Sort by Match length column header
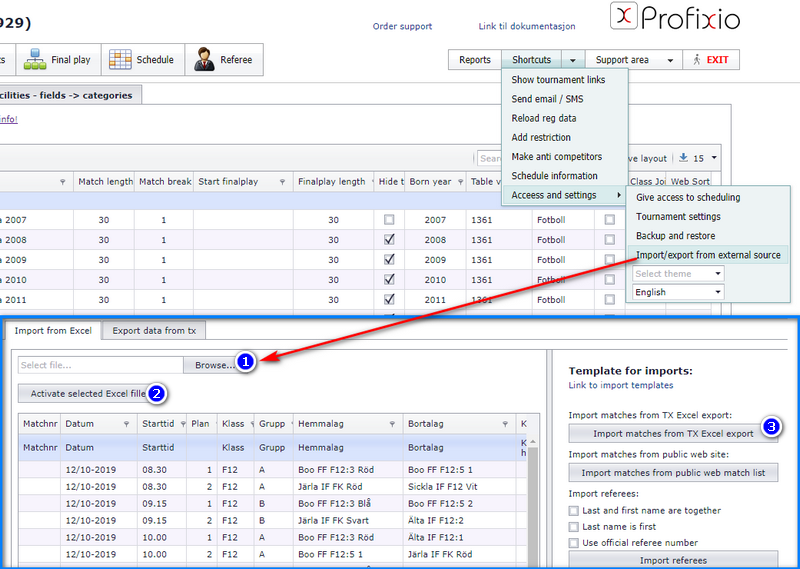The image size is (800, 569). pyautogui.click(x=105, y=182)
